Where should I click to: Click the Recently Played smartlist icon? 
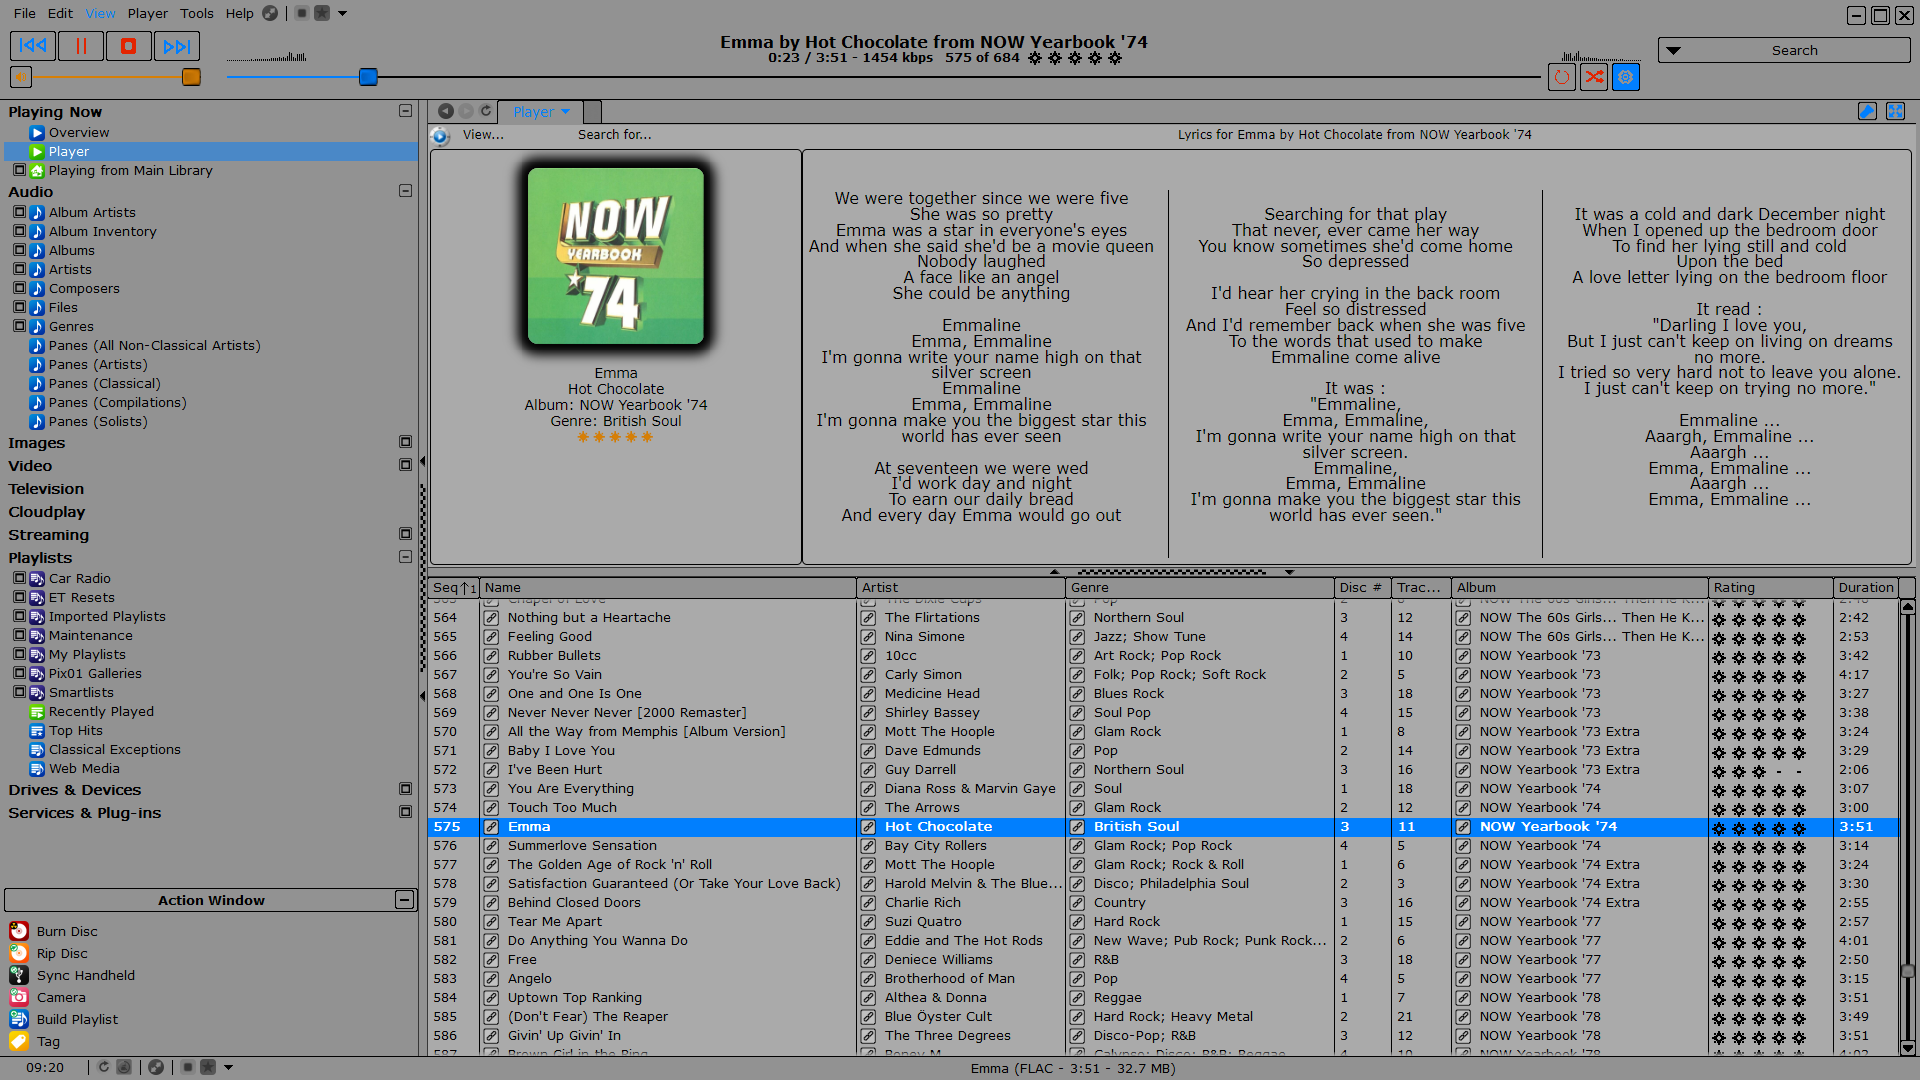tap(37, 711)
